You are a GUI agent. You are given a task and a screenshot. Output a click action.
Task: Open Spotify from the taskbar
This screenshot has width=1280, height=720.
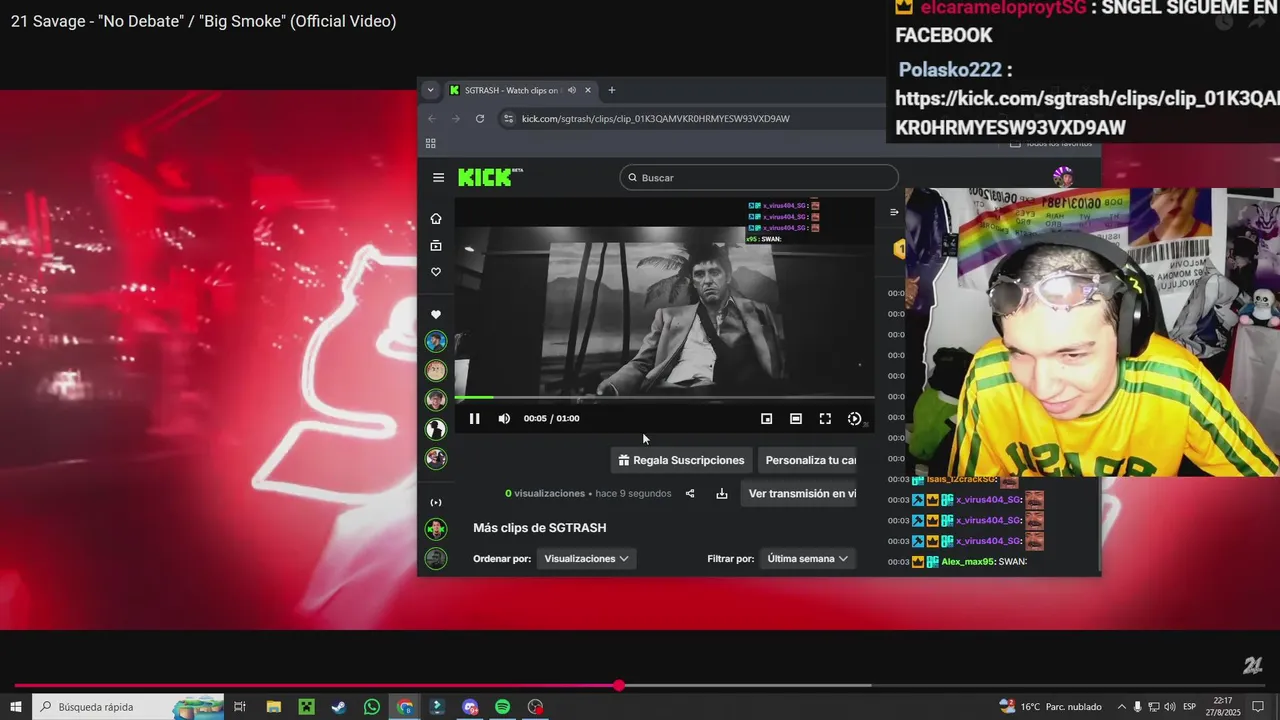[x=503, y=707]
